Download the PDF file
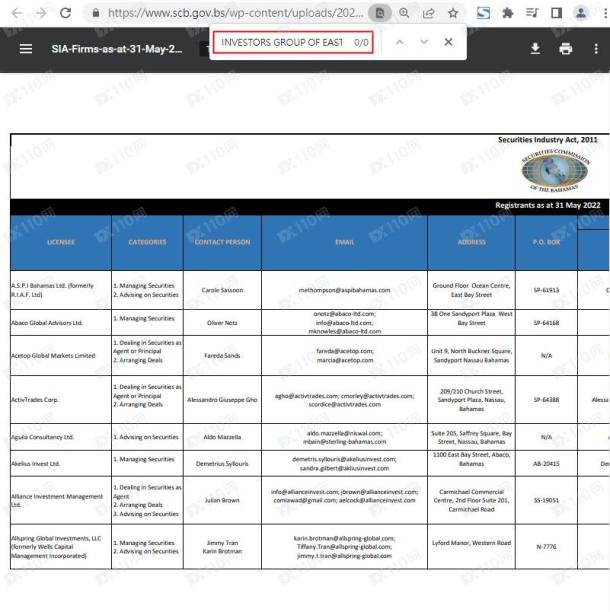The image size is (610, 612). point(535,49)
